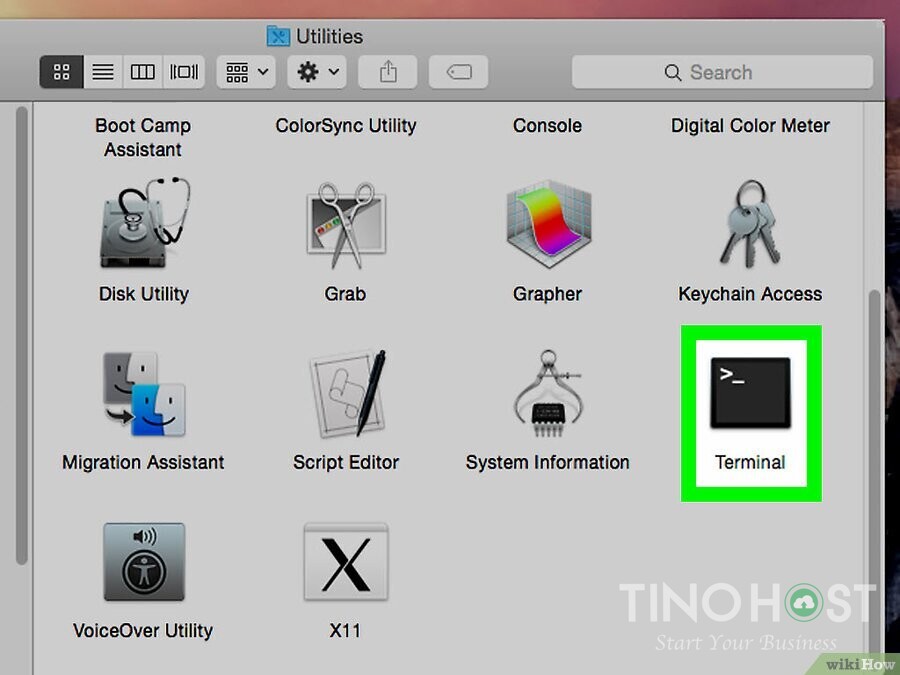Click the X11 name label
Screen dimensions: 900x675
tap(345, 631)
